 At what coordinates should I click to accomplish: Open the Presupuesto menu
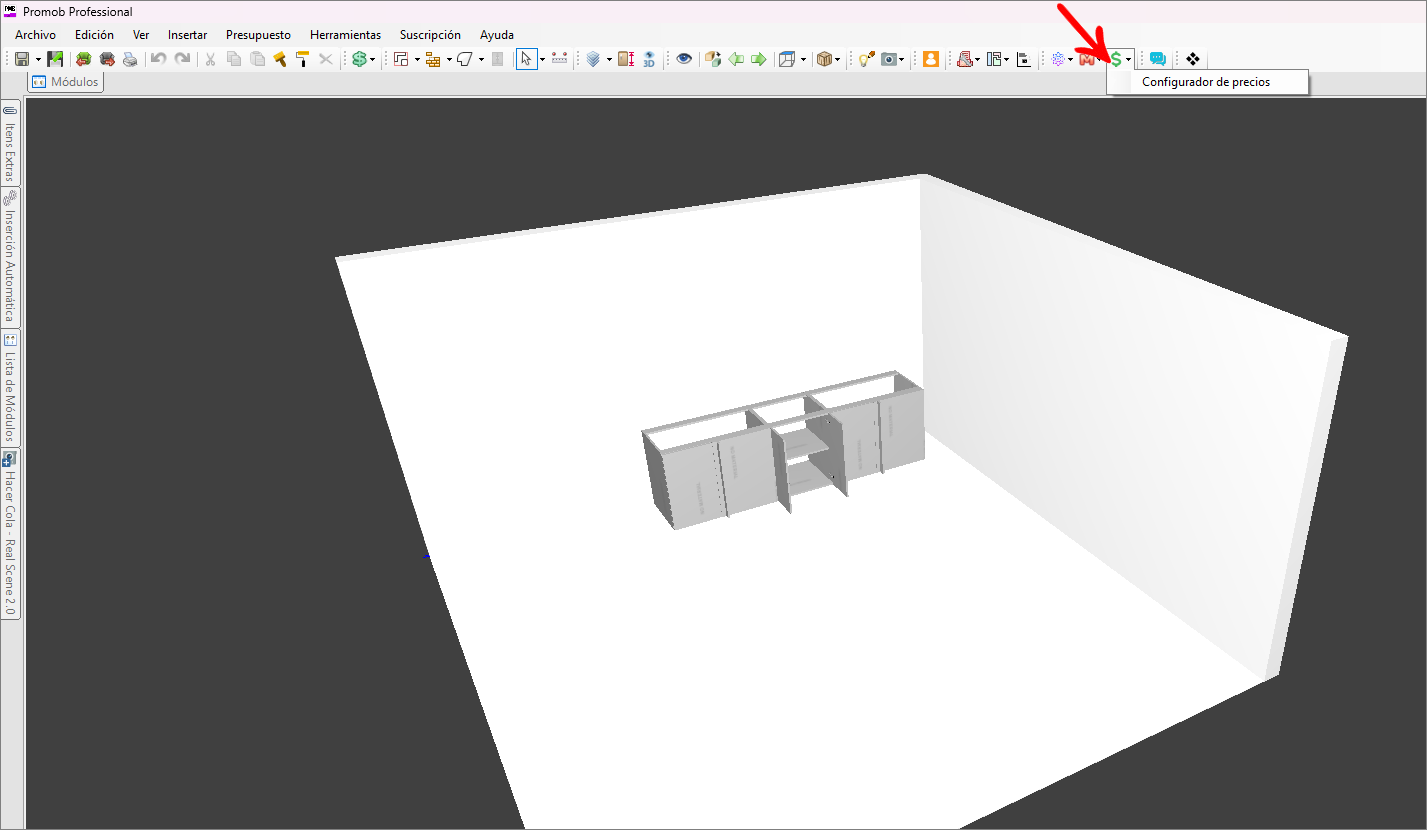[258, 35]
